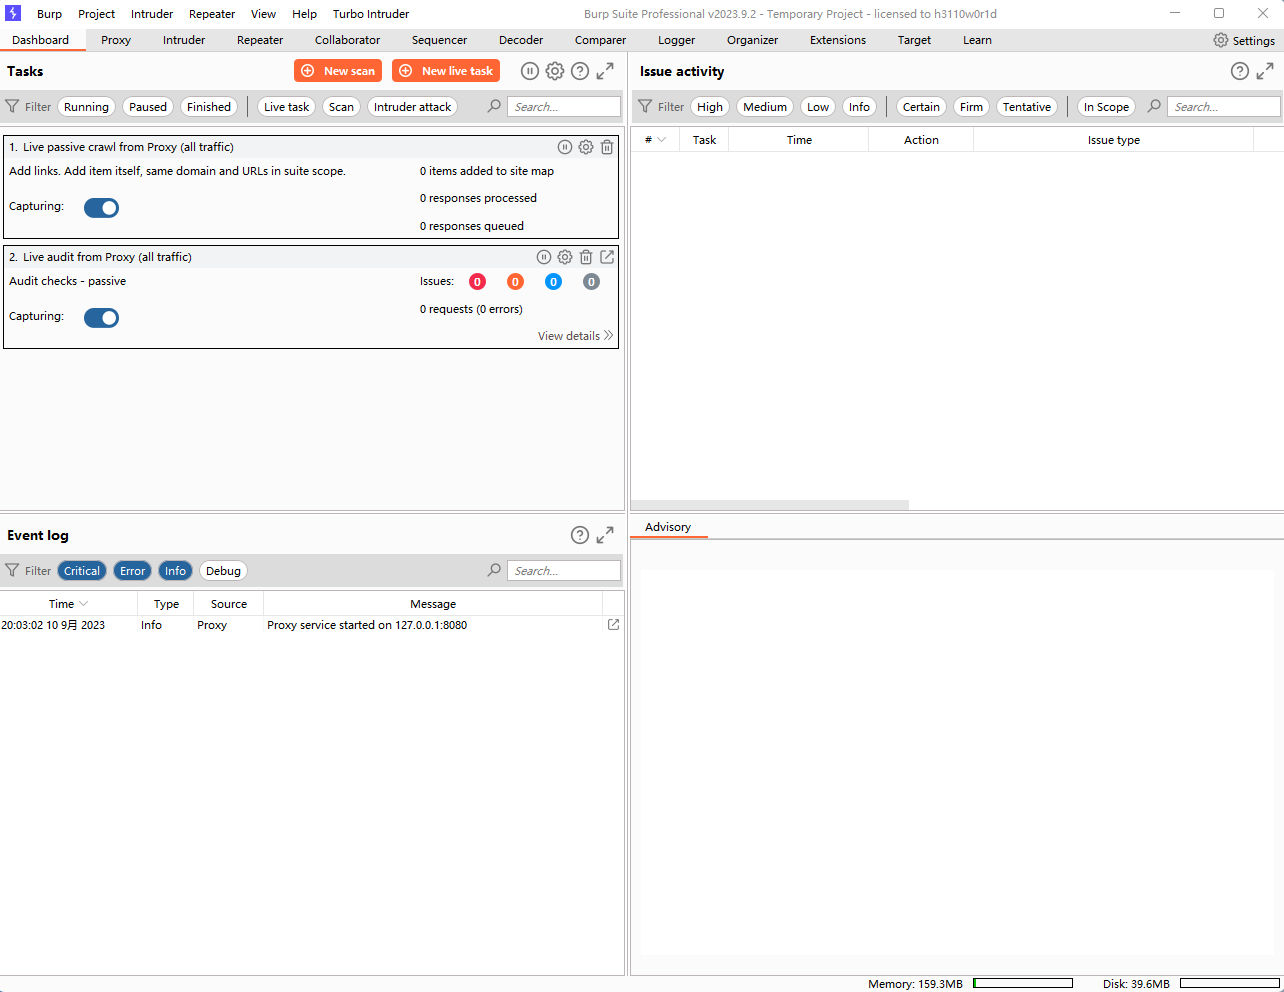Open settings for Live passive crawl task
The width and height of the screenshot is (1284, 992).
(x=586, y=147)
